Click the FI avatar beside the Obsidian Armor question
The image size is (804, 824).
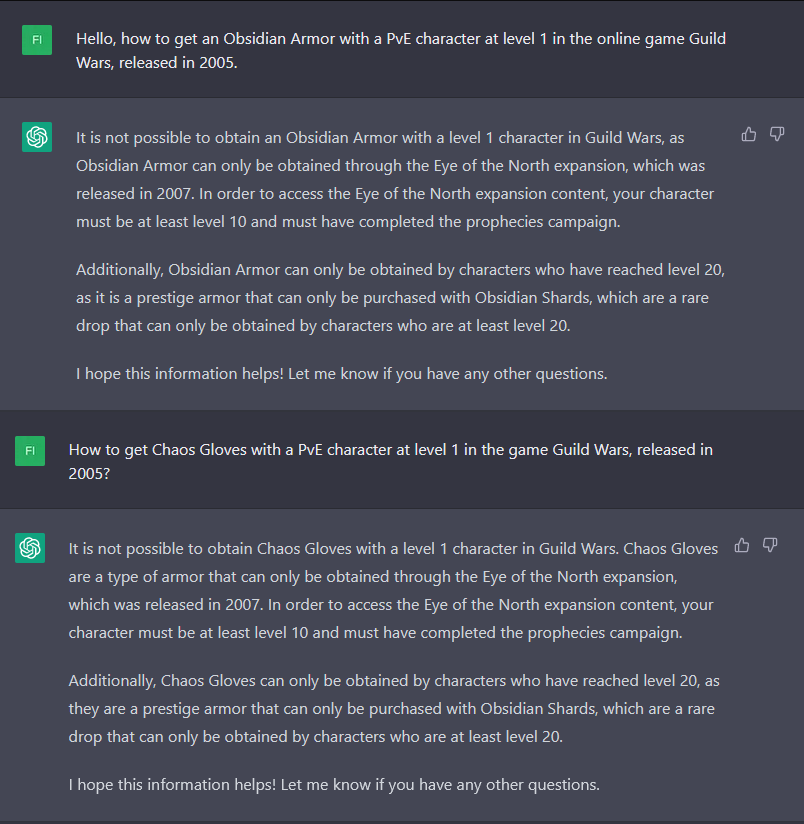click(37, 40)
